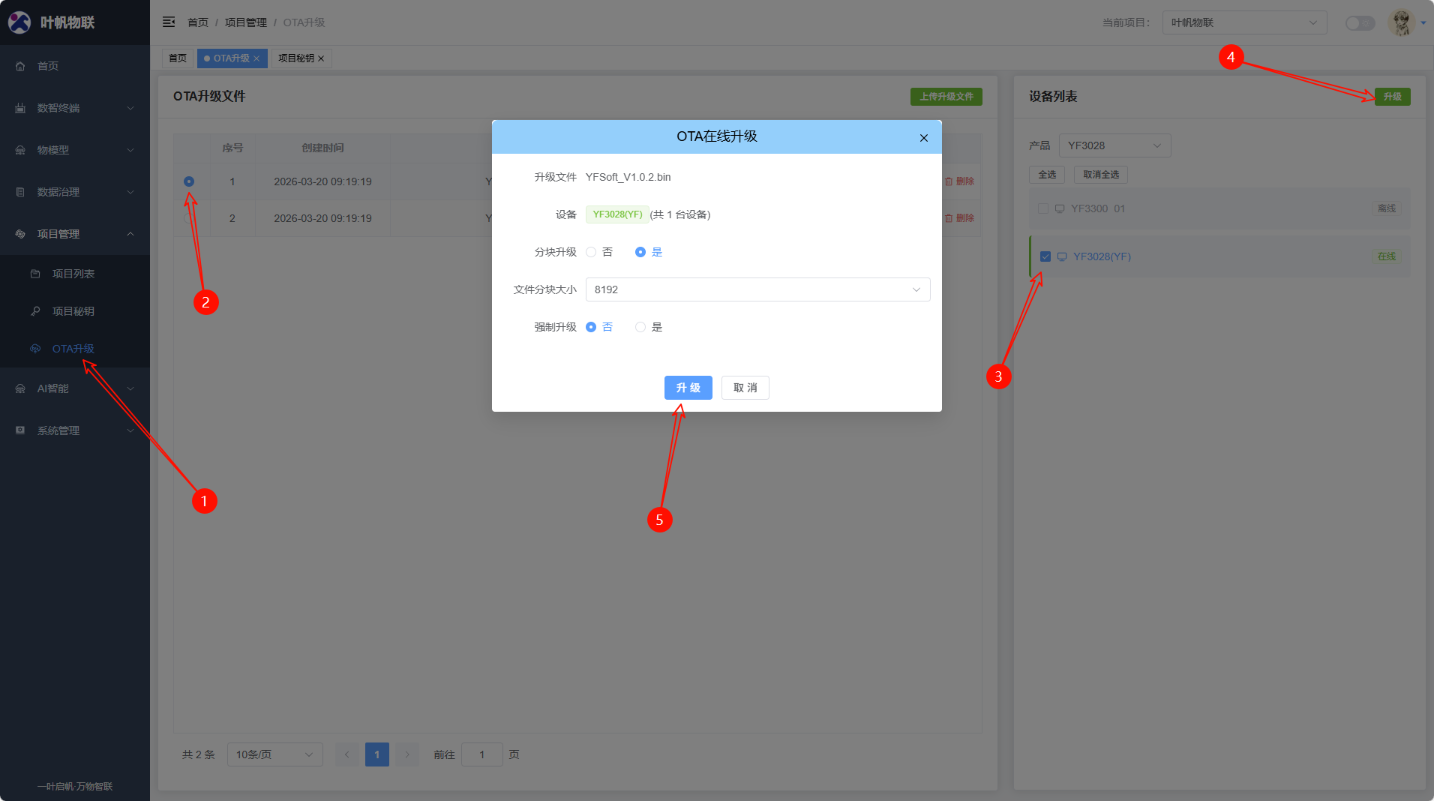Open the 当前项目 dropdown 叶帆物联
This screenshot has height=801, width=1434.
tap(1244, 23)
